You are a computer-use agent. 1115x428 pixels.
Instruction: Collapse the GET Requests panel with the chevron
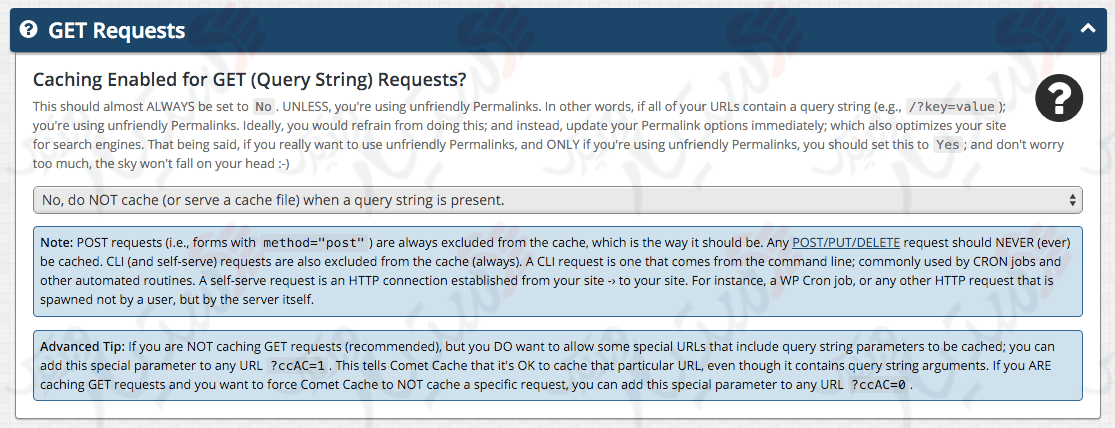click(x=1087, y=29)
